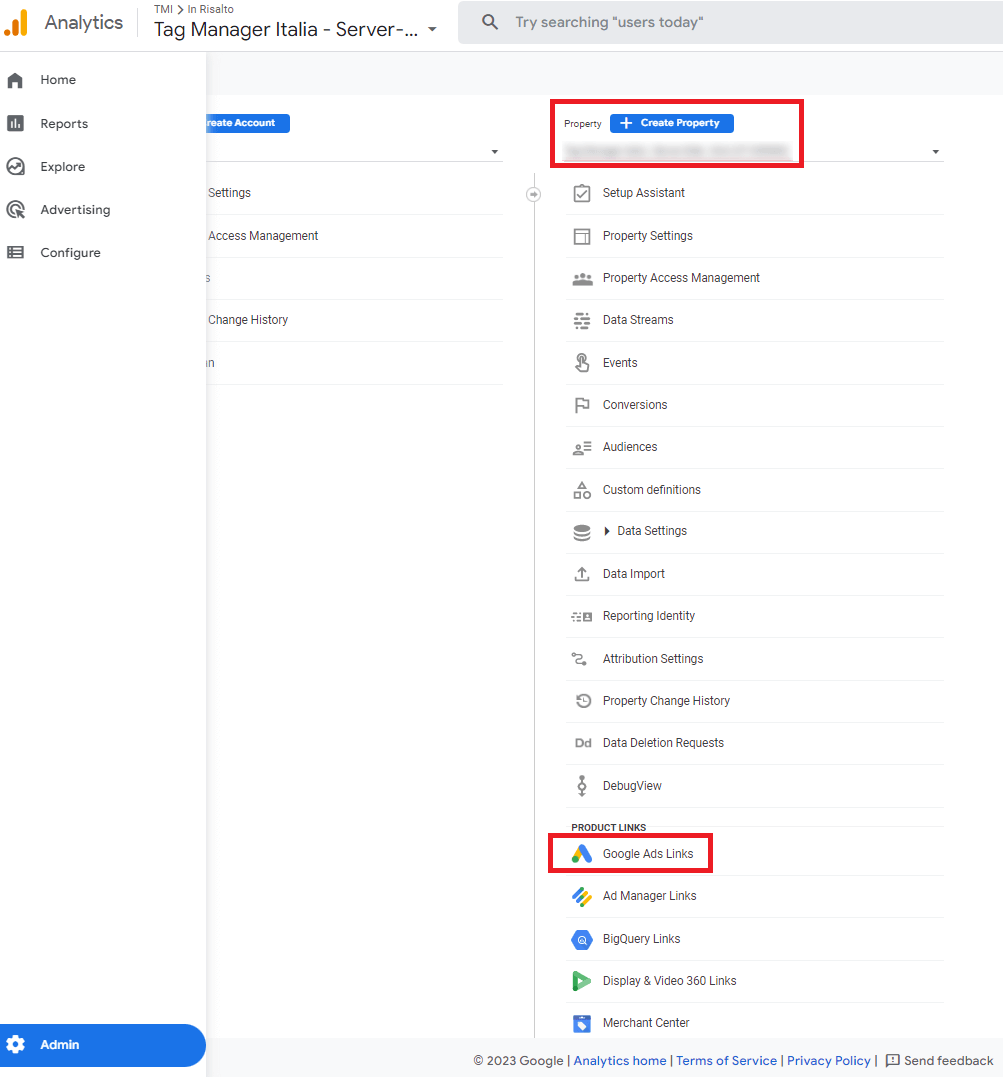Viewport: 1003px width, 1077px height.
Task: Select Admin in the sidebar
Action: [x=103, y=1045]
